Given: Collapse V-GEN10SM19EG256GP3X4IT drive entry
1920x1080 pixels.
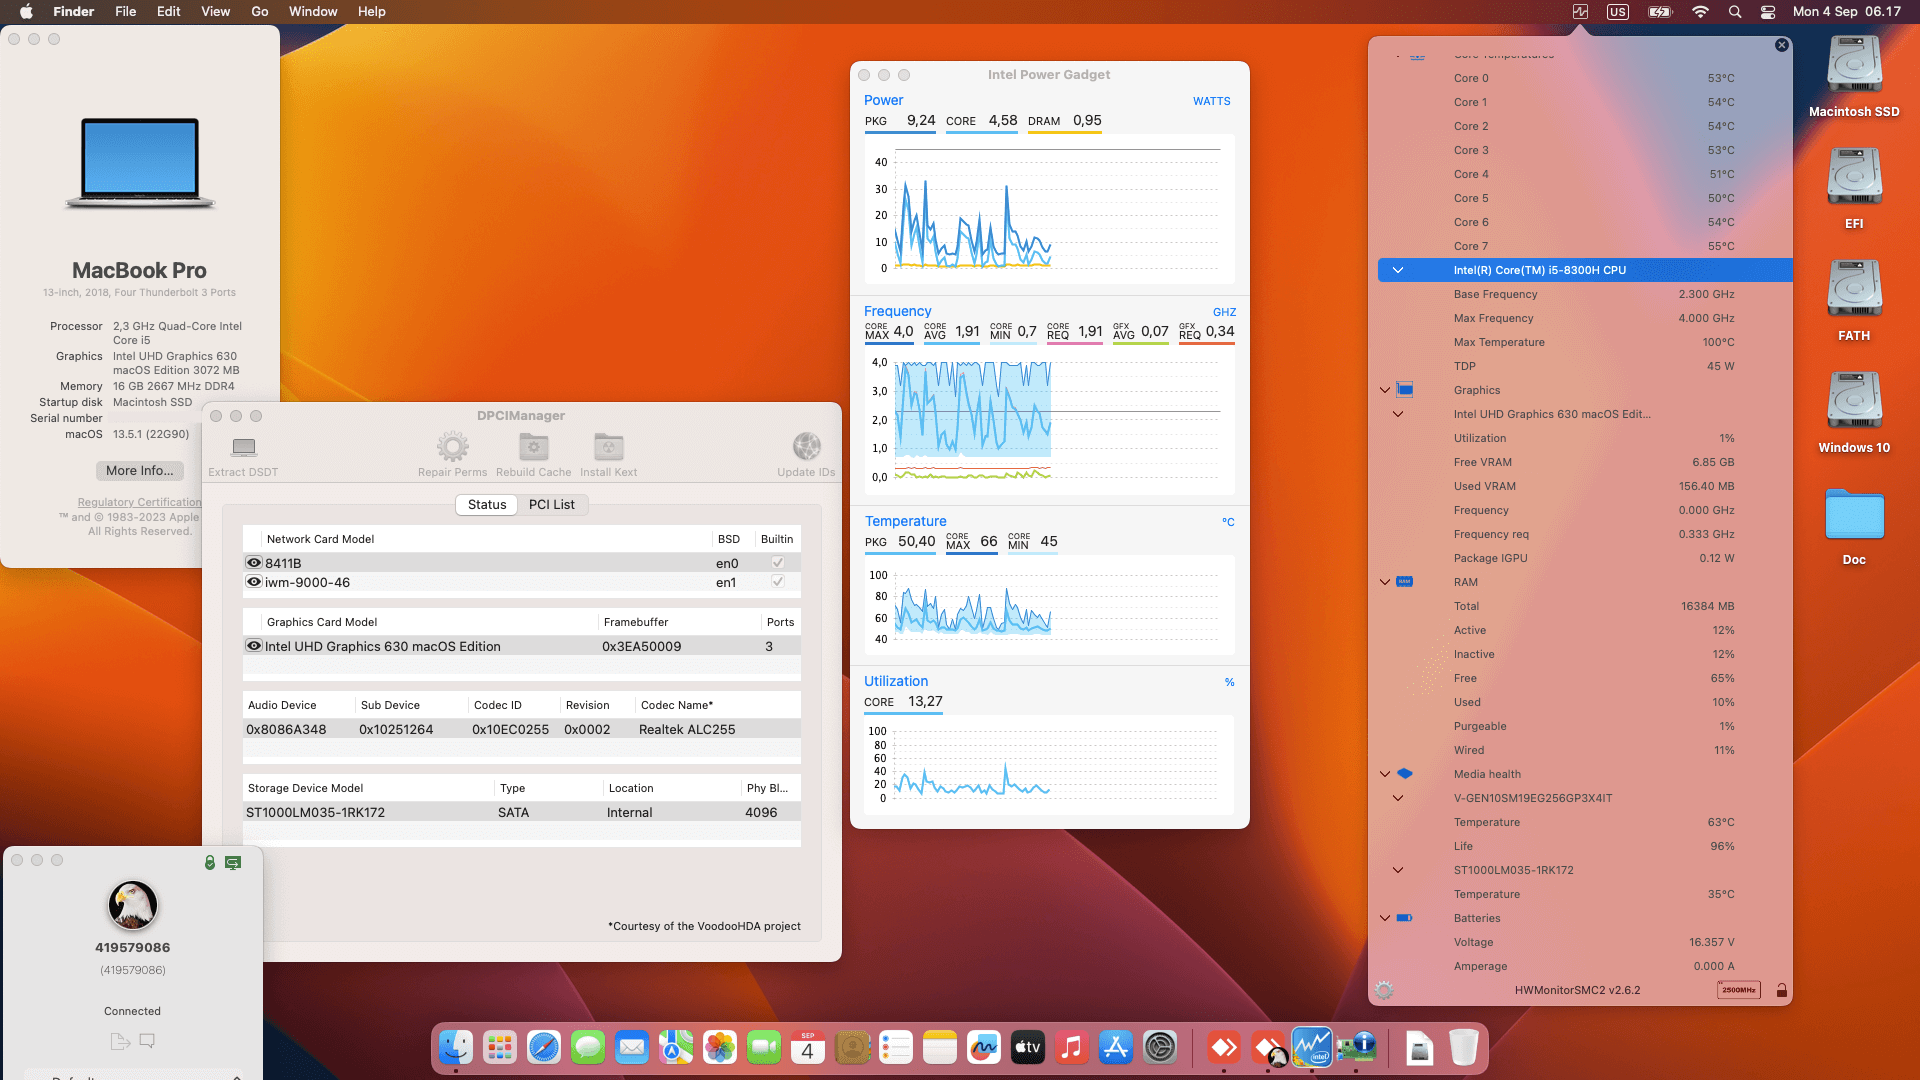Looking at the screenshot, I should (1398, 798).
